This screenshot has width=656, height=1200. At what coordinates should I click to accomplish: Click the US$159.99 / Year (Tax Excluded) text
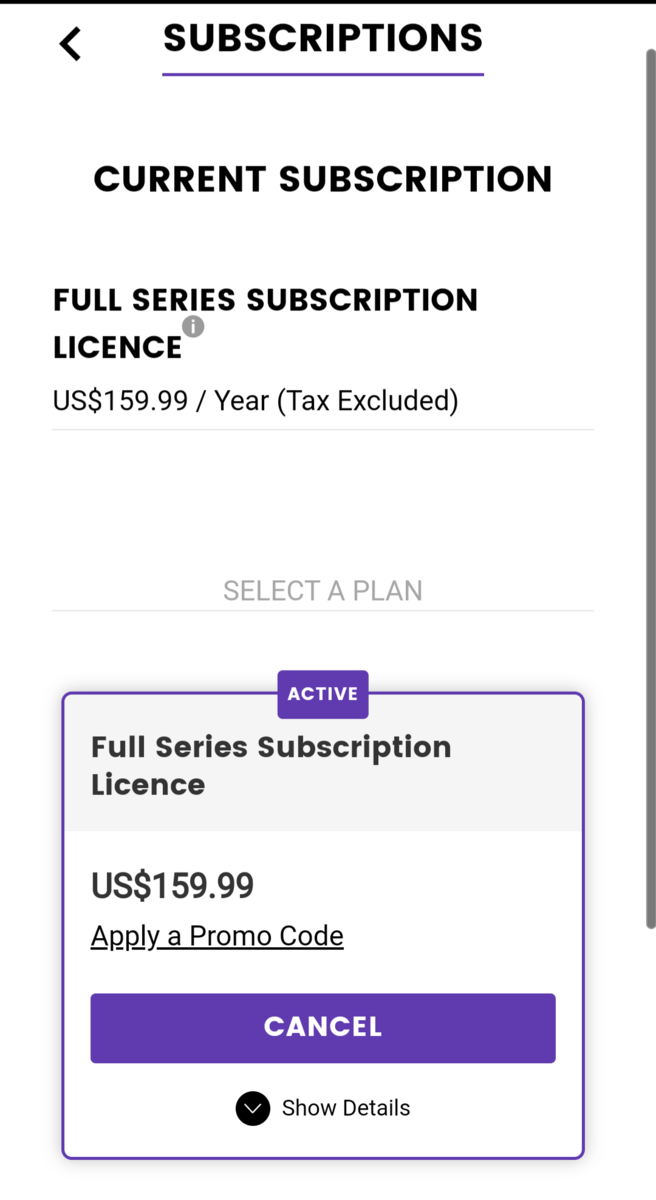[255, 401]
